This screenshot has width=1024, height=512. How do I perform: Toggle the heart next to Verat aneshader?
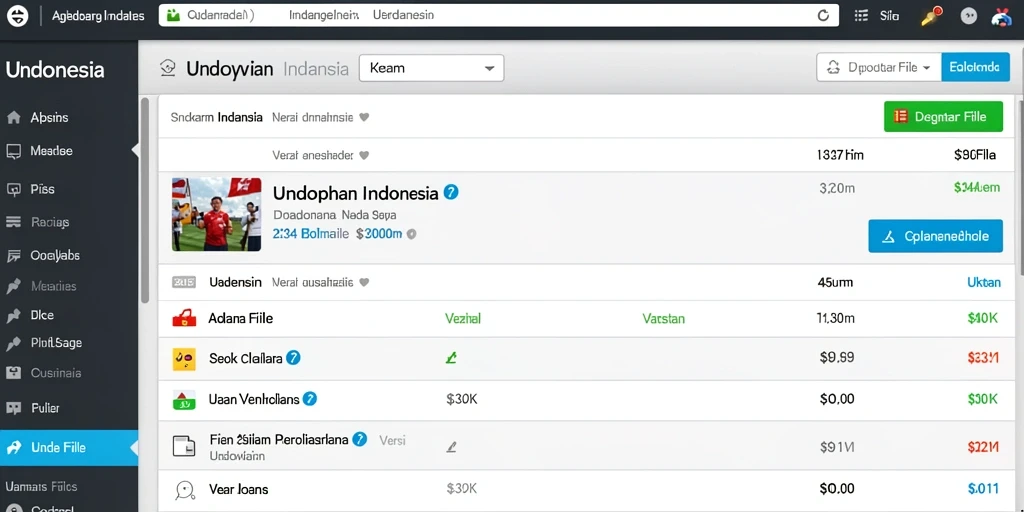364,156
